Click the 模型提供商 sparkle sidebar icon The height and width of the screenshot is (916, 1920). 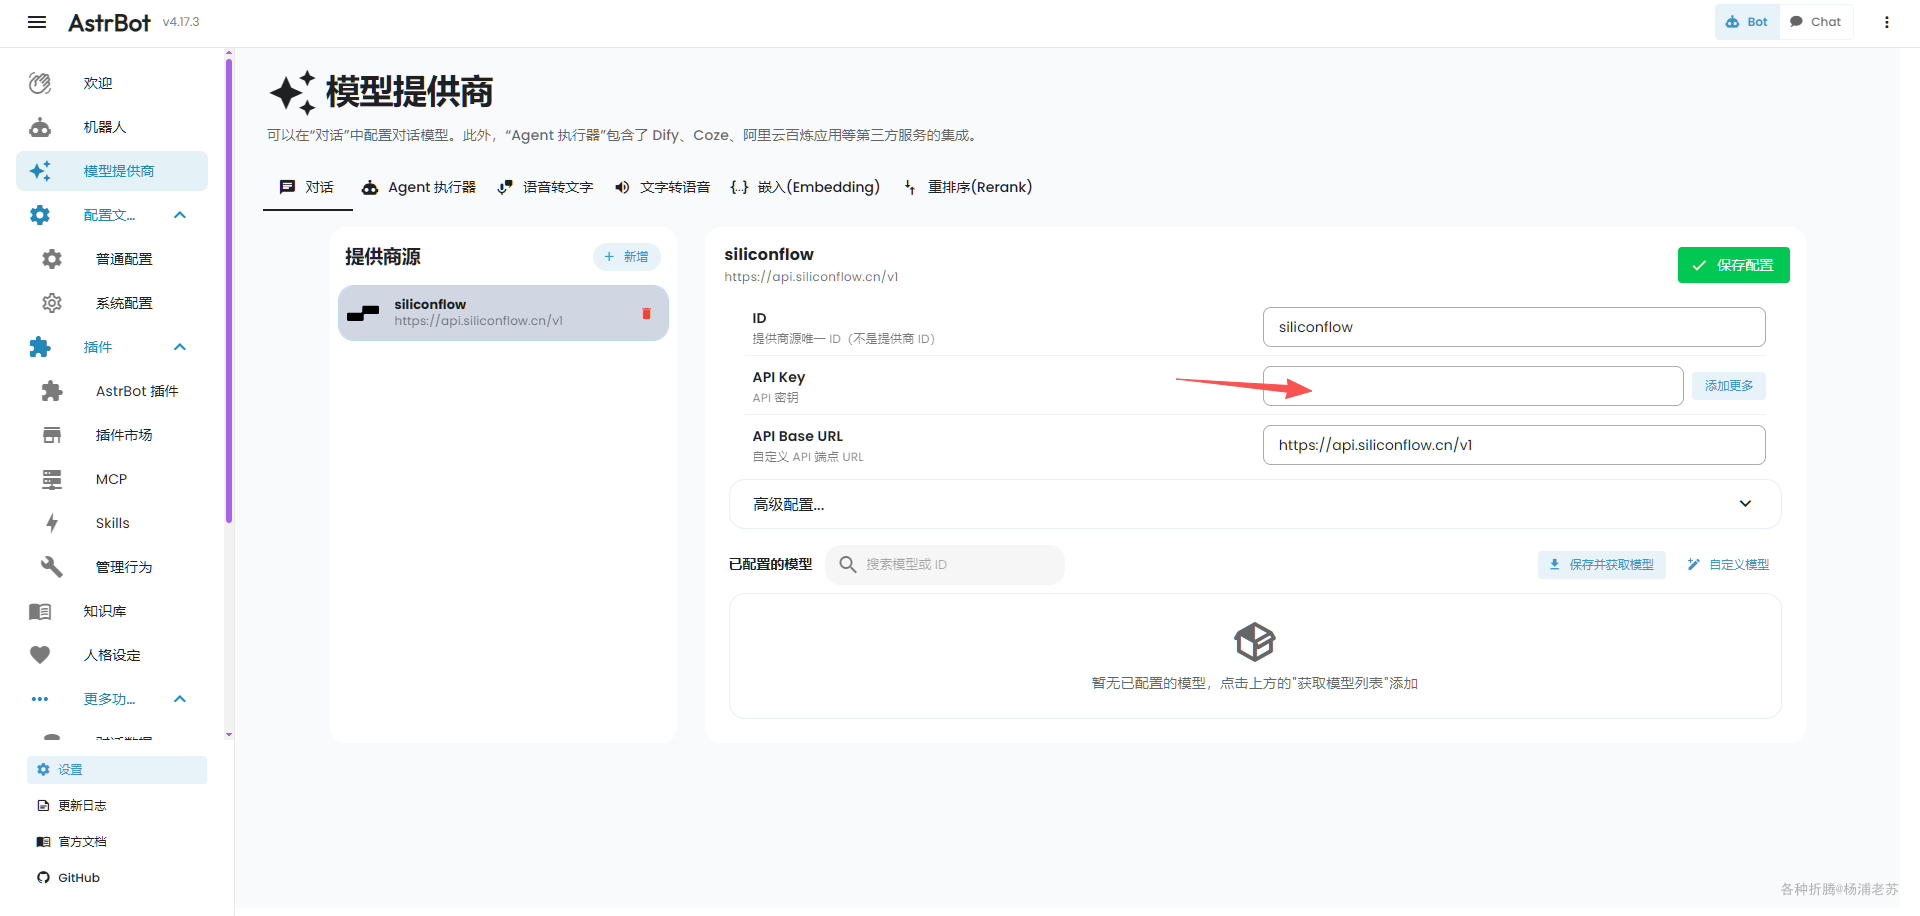point(40,171)
